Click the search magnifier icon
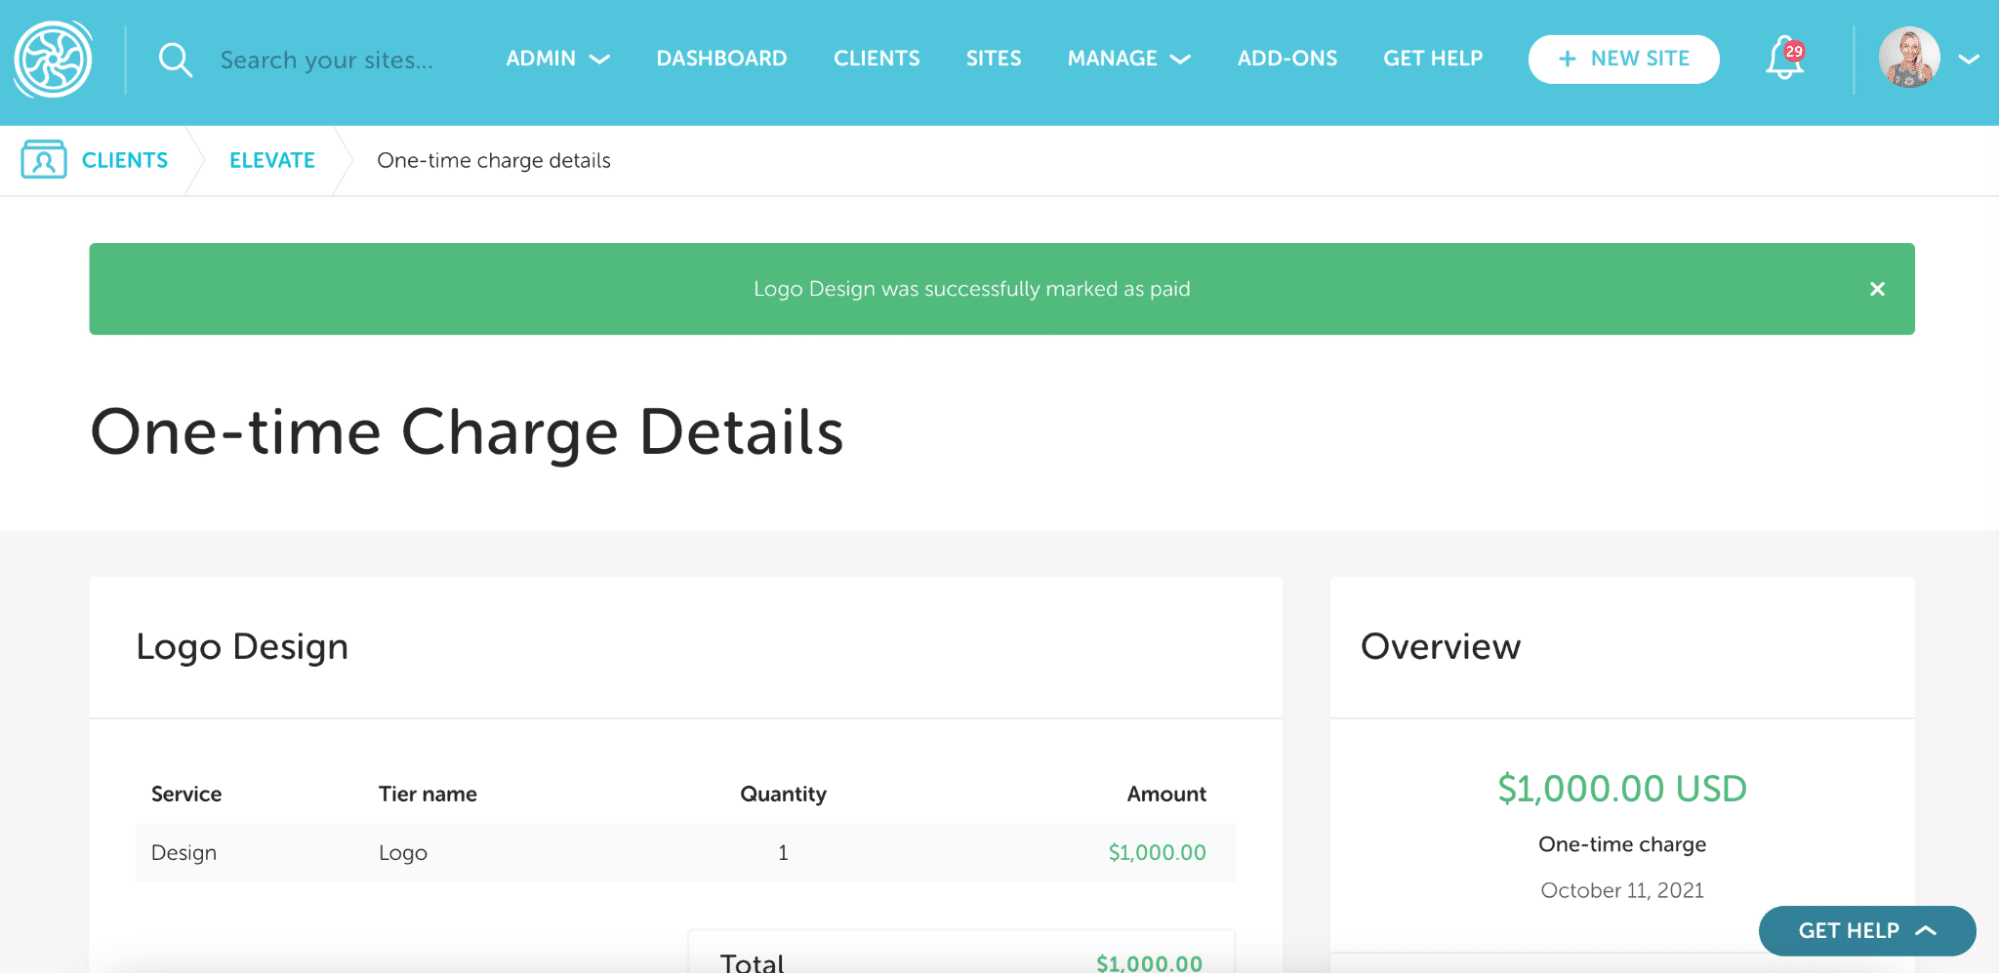Viewport: 1999px width, 974px height. [175, 60]
